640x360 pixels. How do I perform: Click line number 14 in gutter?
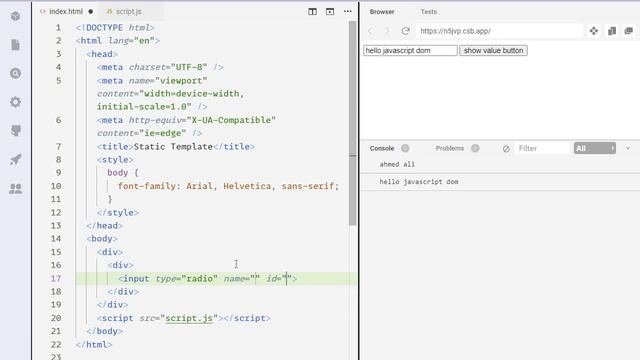tap(56, 238)
